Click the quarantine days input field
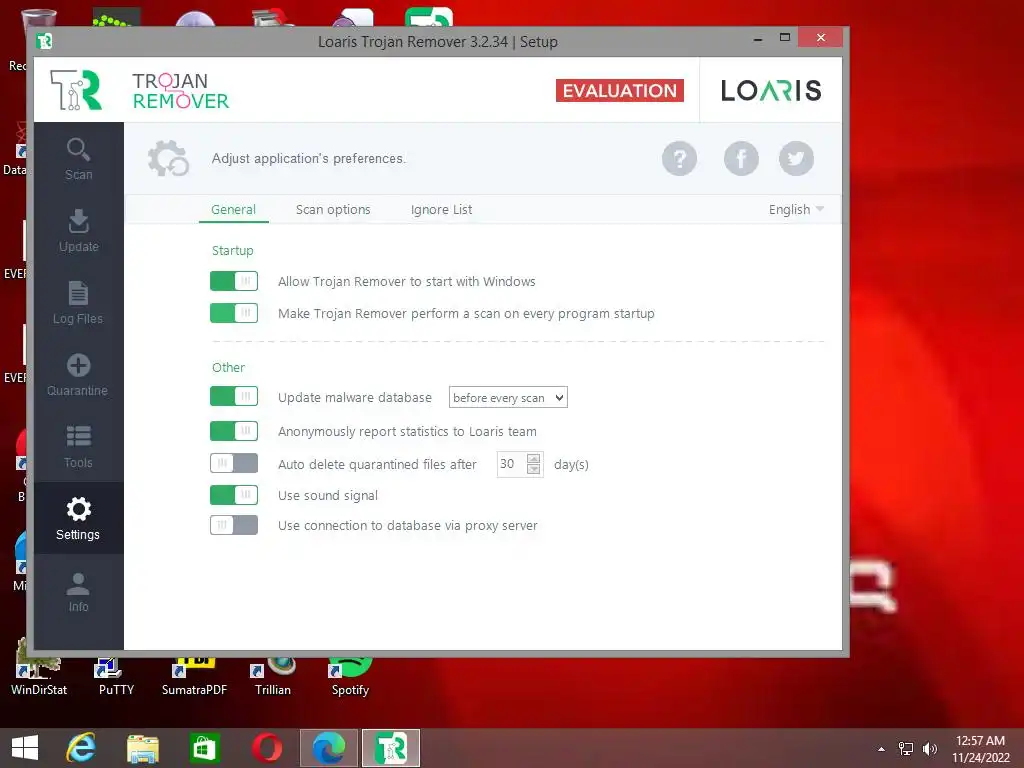 point(511,464)
